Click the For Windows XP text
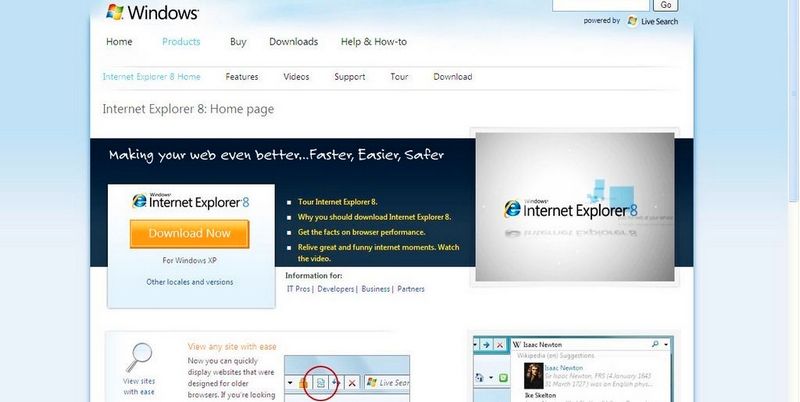The height and width of the screenshot is (402, 800). coord(190,260)
